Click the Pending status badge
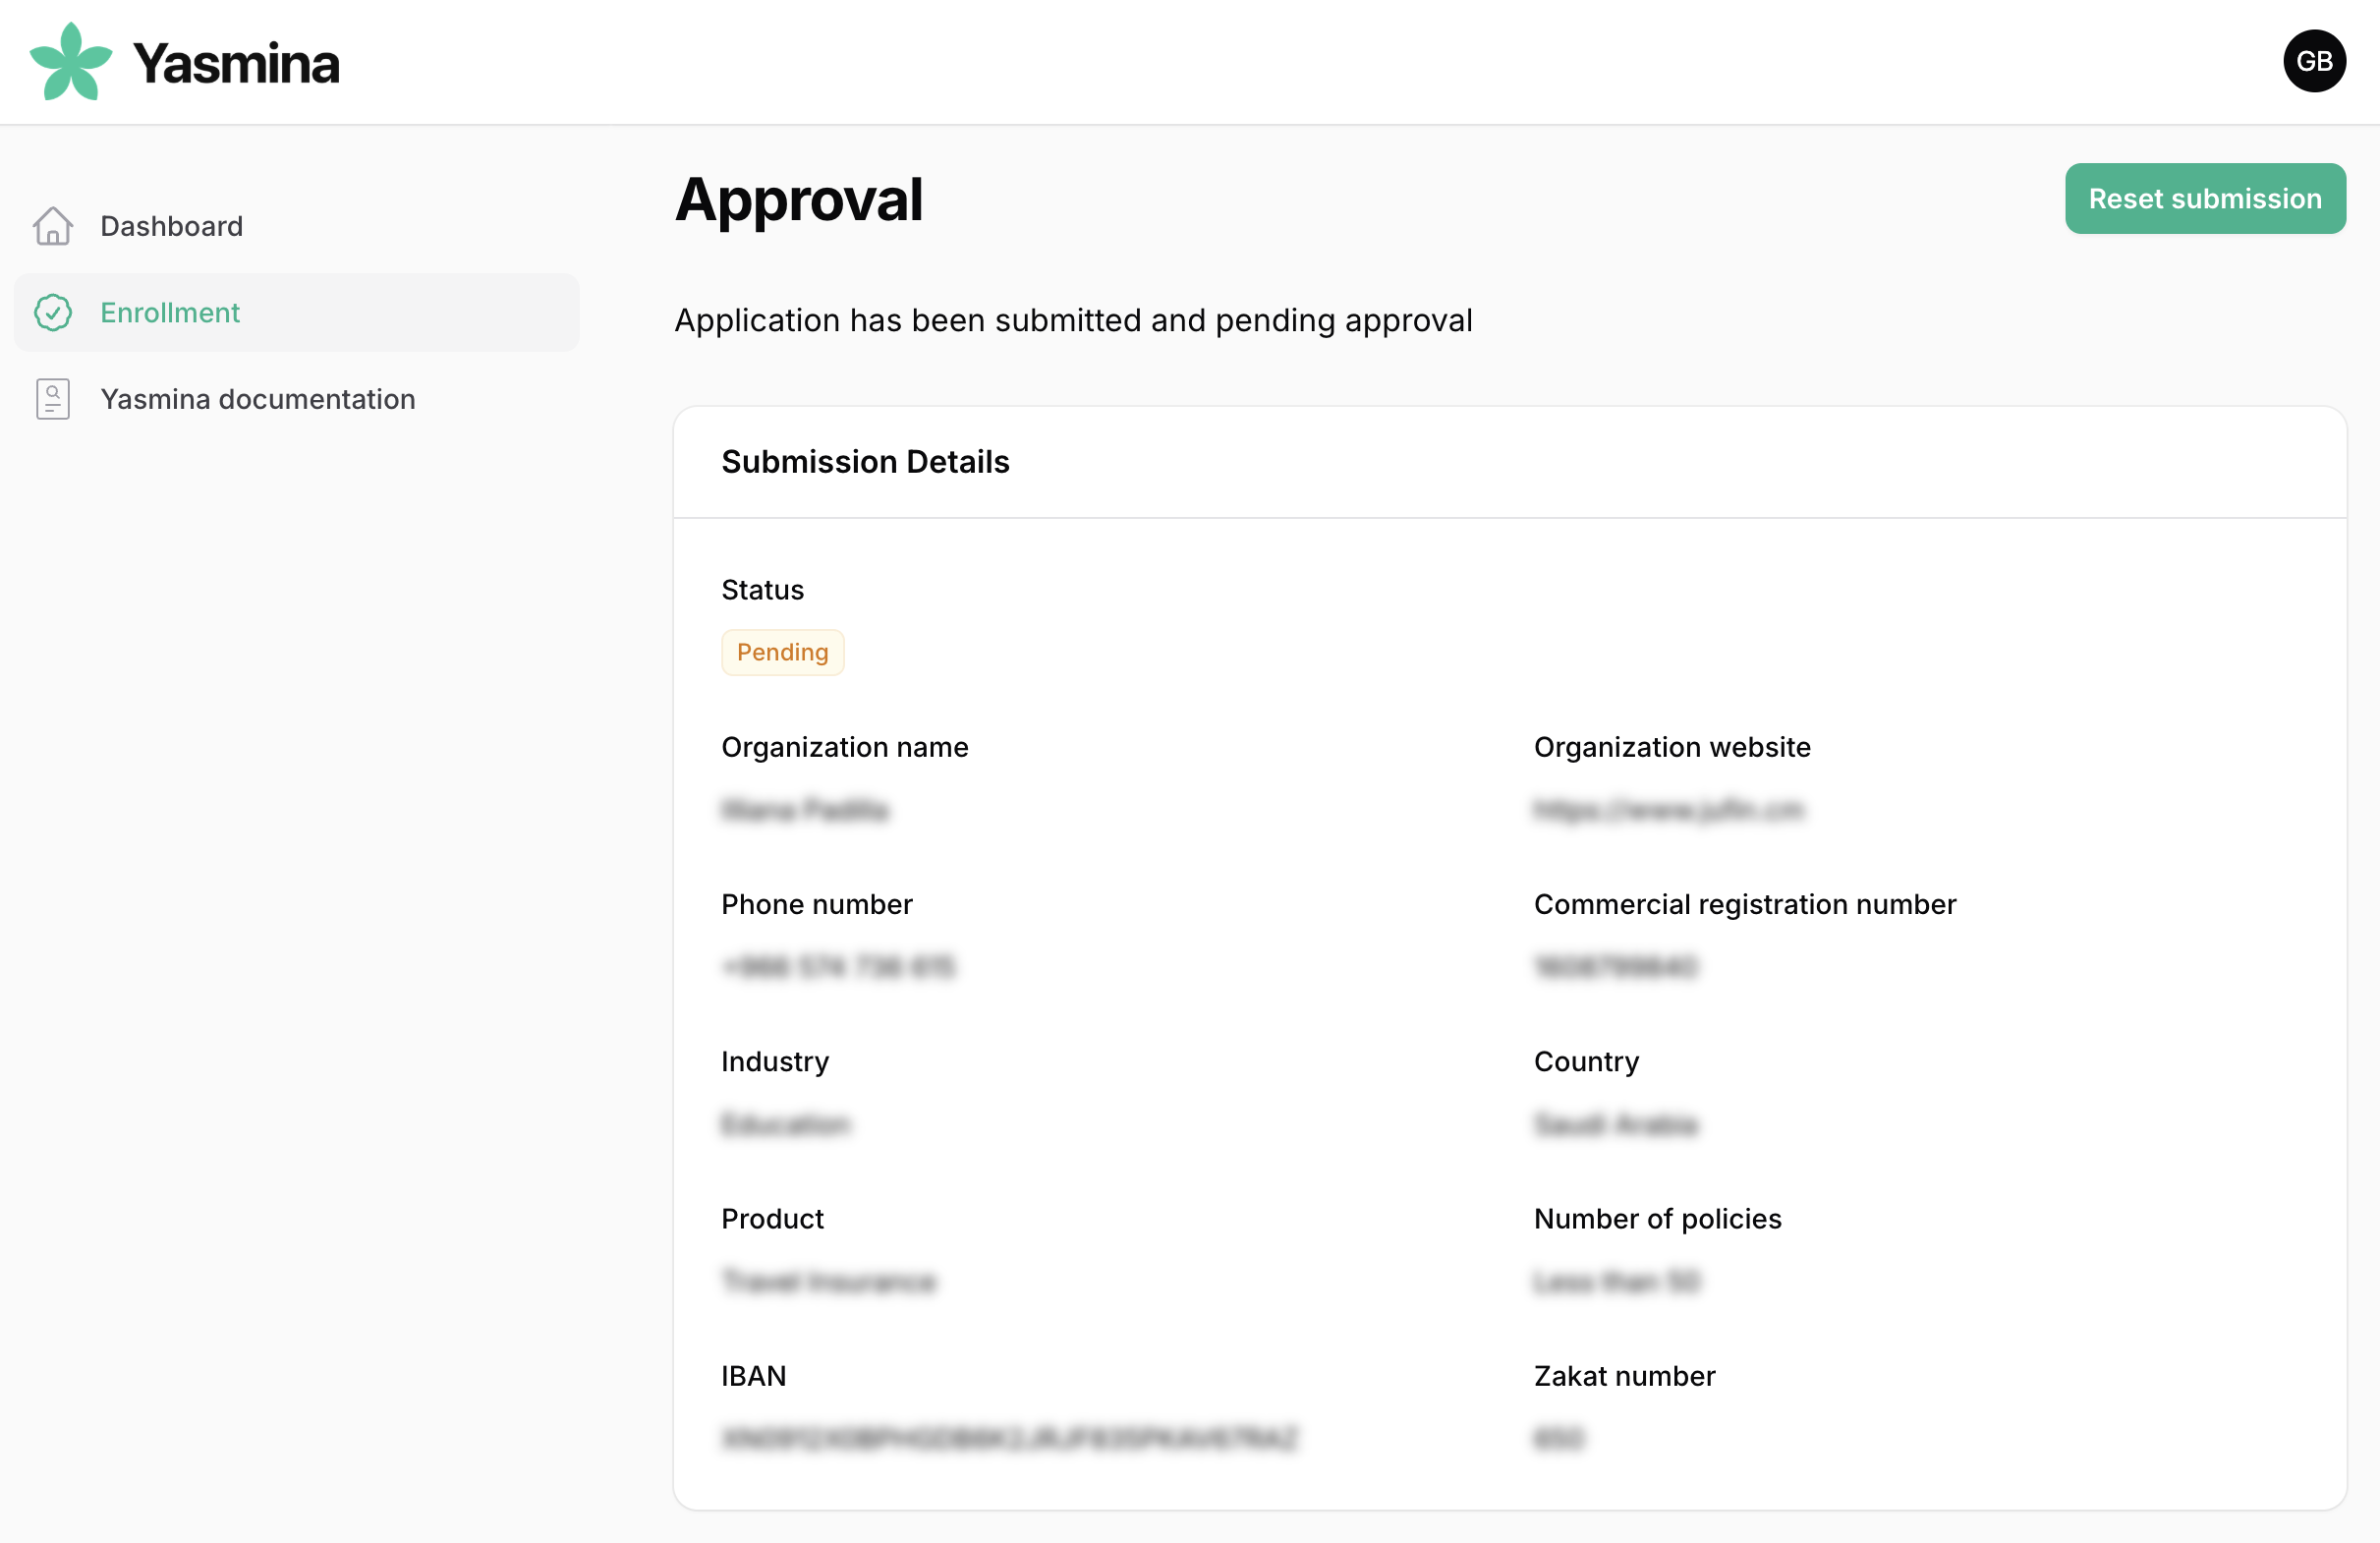Image resolution: width=2380 pixels, height=1543 pixels. [x=782, y=653]
